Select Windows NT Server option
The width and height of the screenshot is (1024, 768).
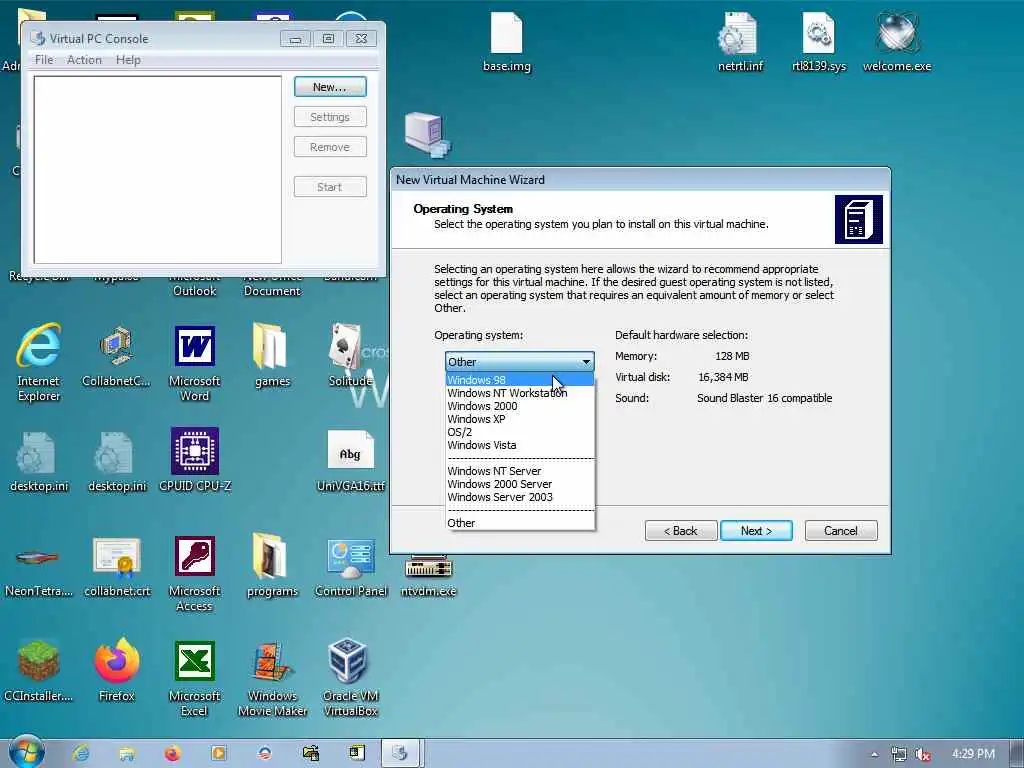tap(520, 471)
